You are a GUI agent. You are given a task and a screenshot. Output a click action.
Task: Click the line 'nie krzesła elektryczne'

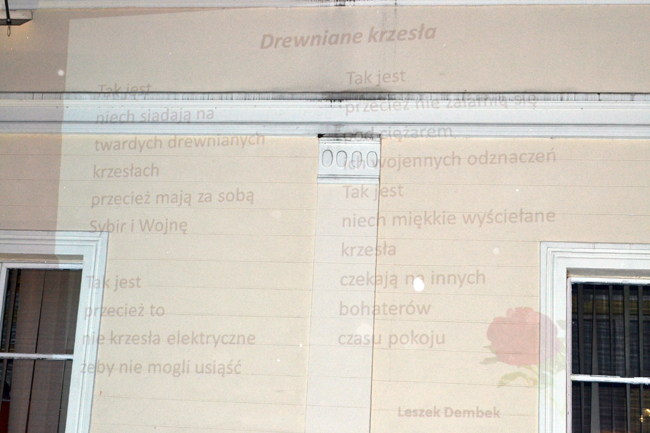[x=169, y=338]
